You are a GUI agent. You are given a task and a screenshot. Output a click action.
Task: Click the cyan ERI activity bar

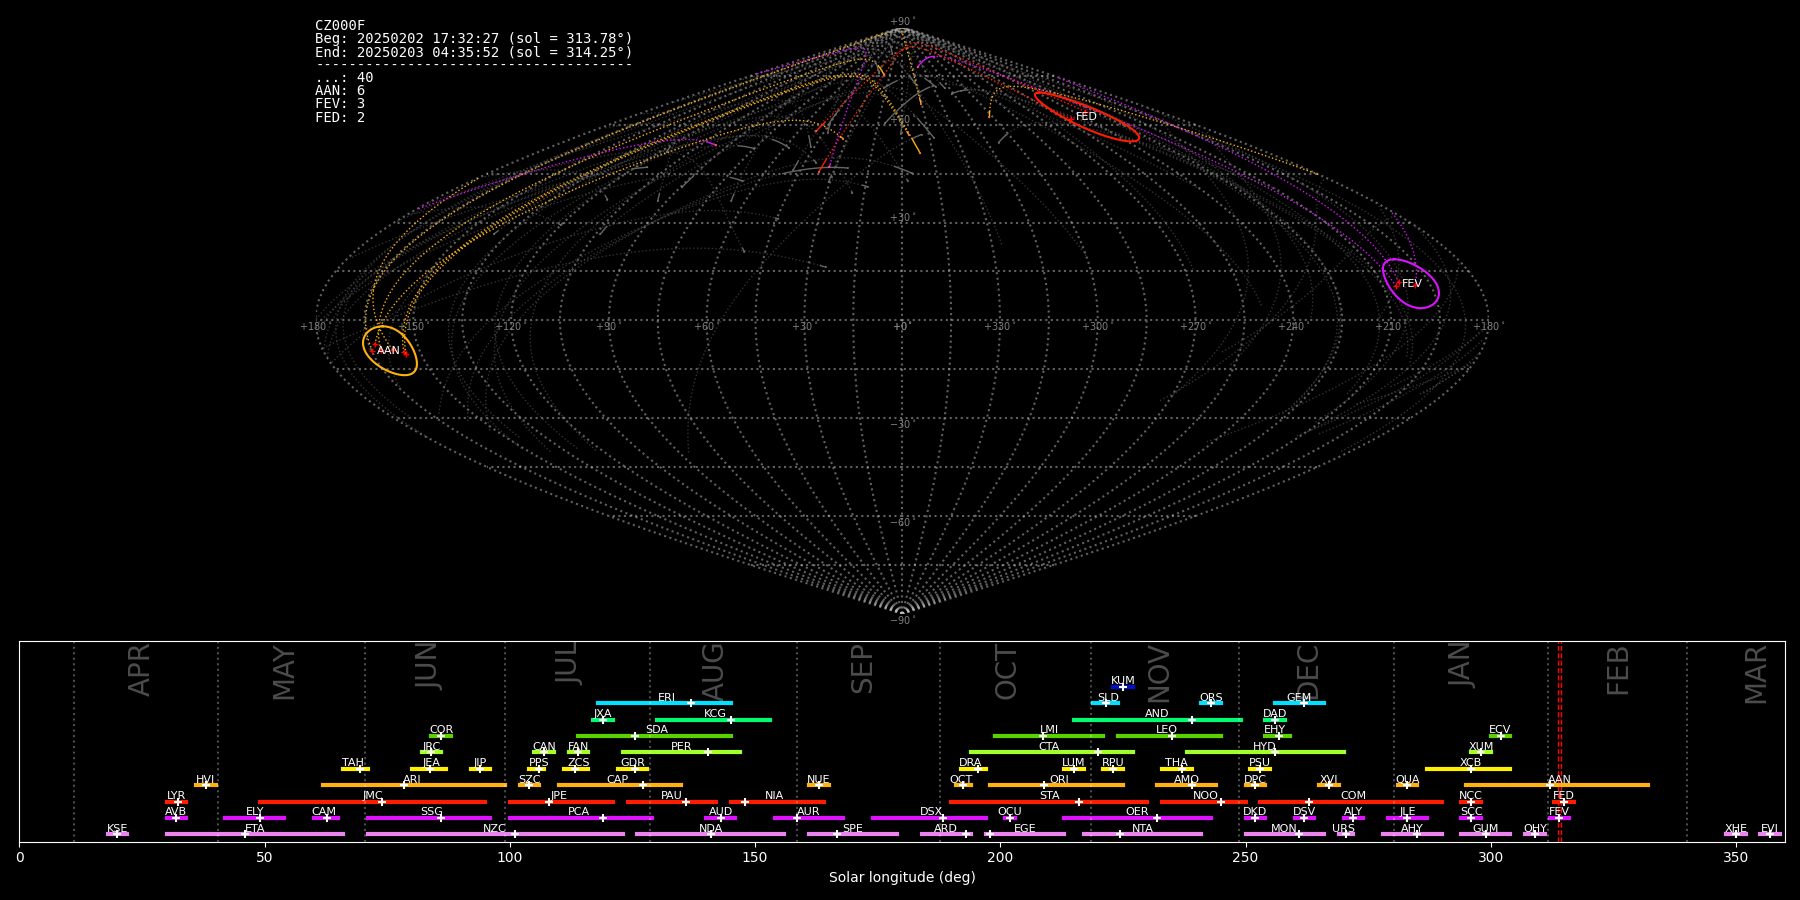[664, 703]
